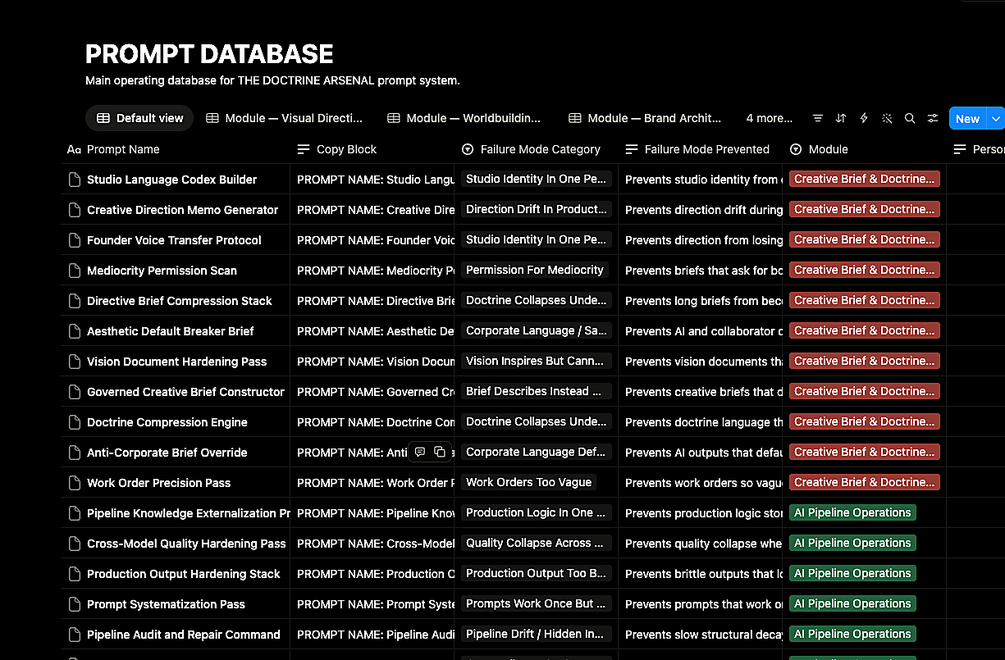Copy the Anti-Corporate Brief Copy Block via the copy icon

coord(440,452)
